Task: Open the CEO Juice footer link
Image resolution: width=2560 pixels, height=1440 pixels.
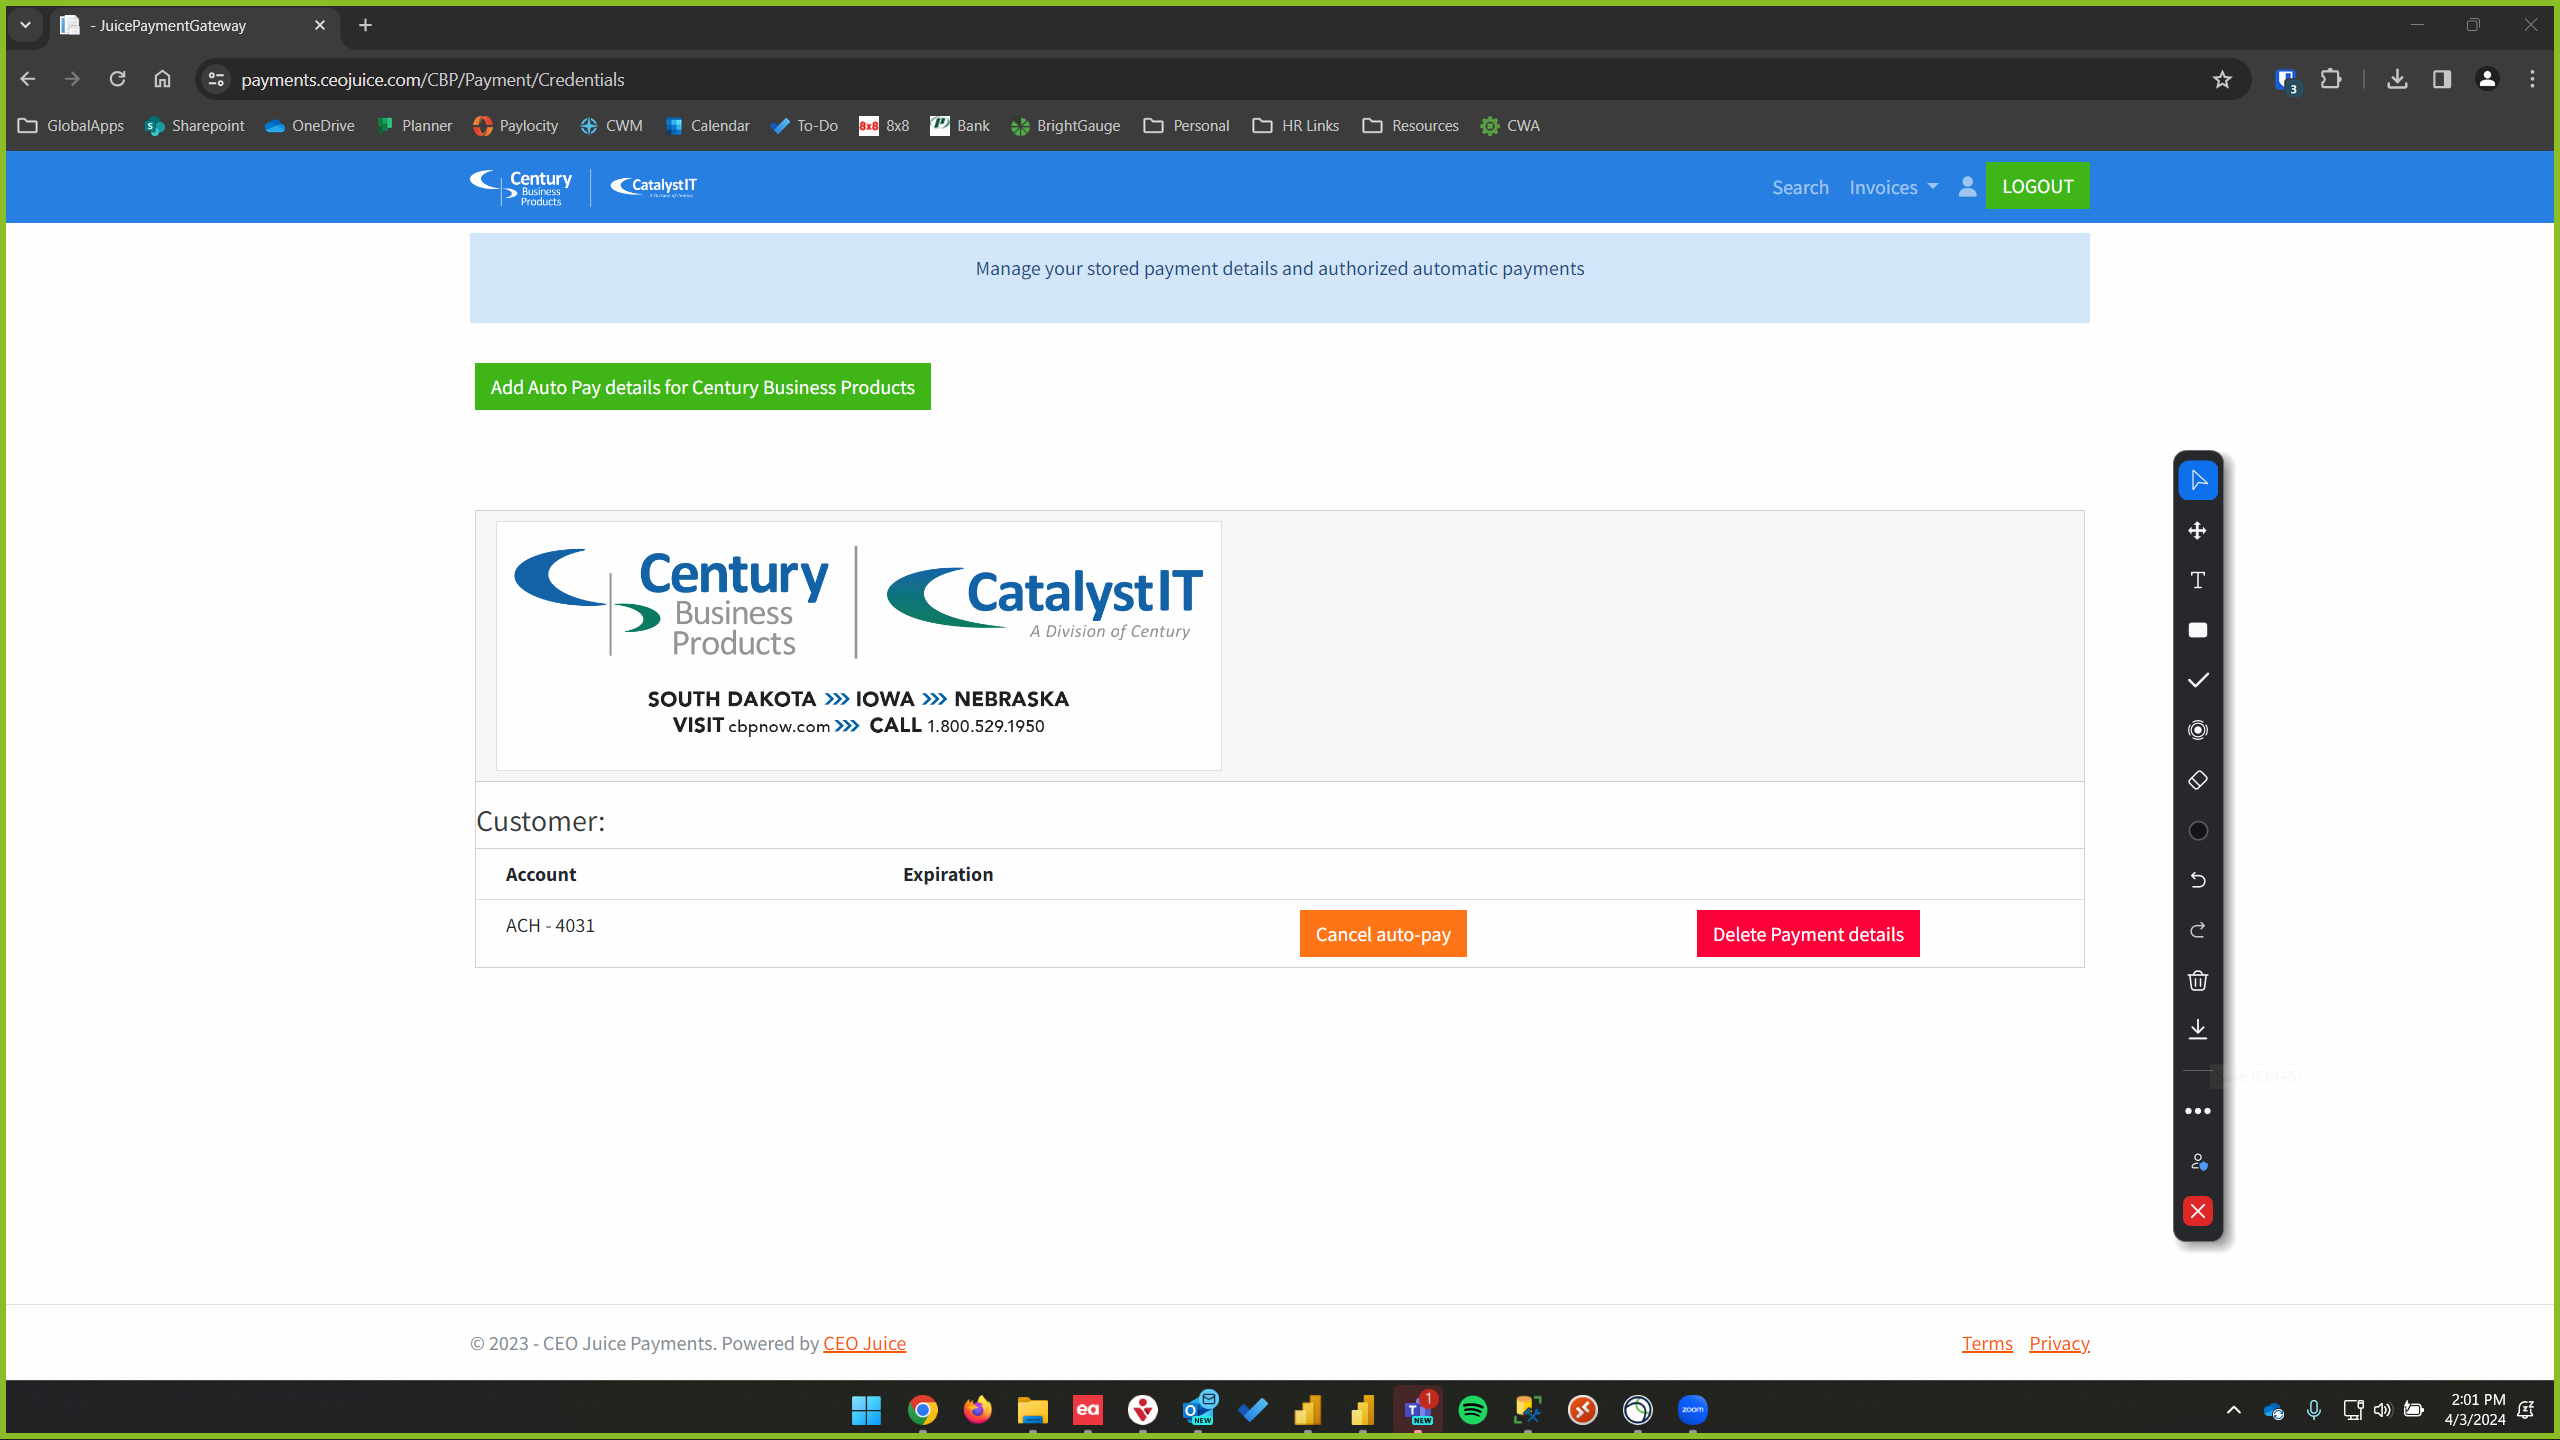Action: (864, 1343)
